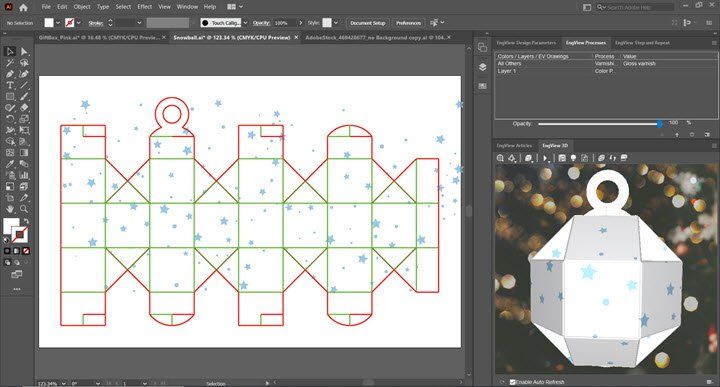This screenshot has height=387, width=720.
Task: Click the Illustrator Home icon
Action: click(x=23, y=7)
